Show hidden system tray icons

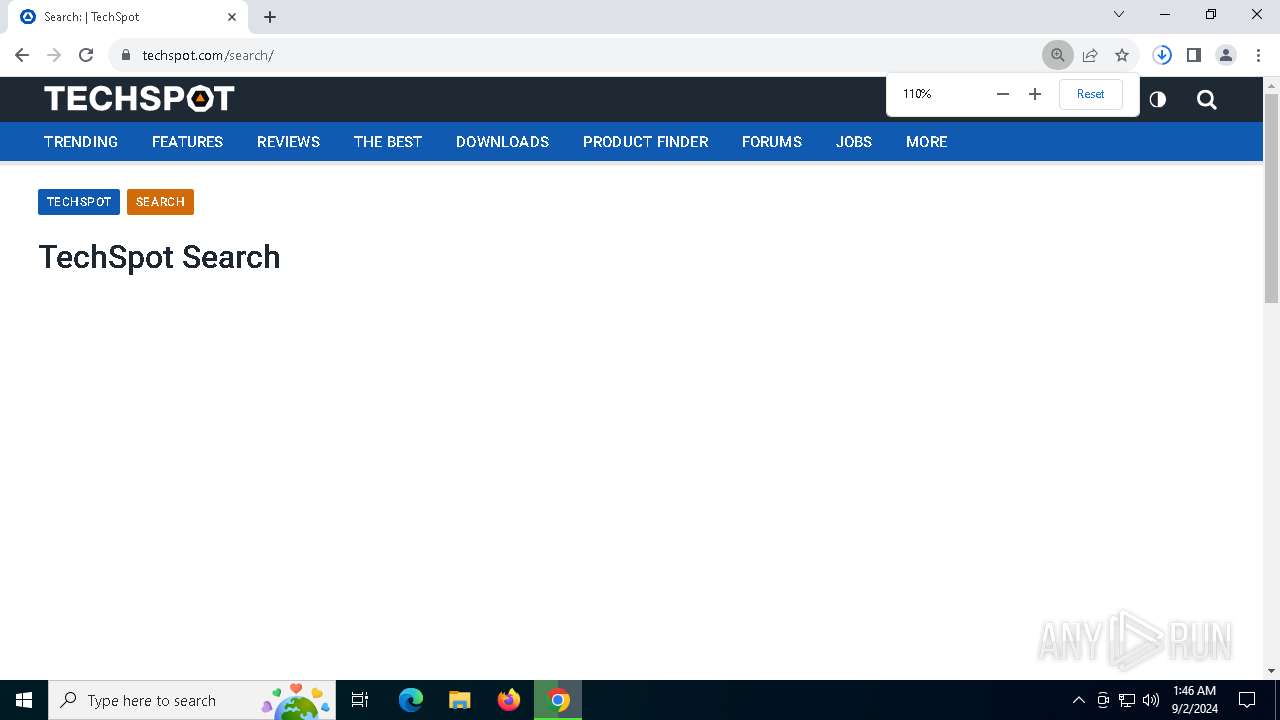tap(1078, 700)
